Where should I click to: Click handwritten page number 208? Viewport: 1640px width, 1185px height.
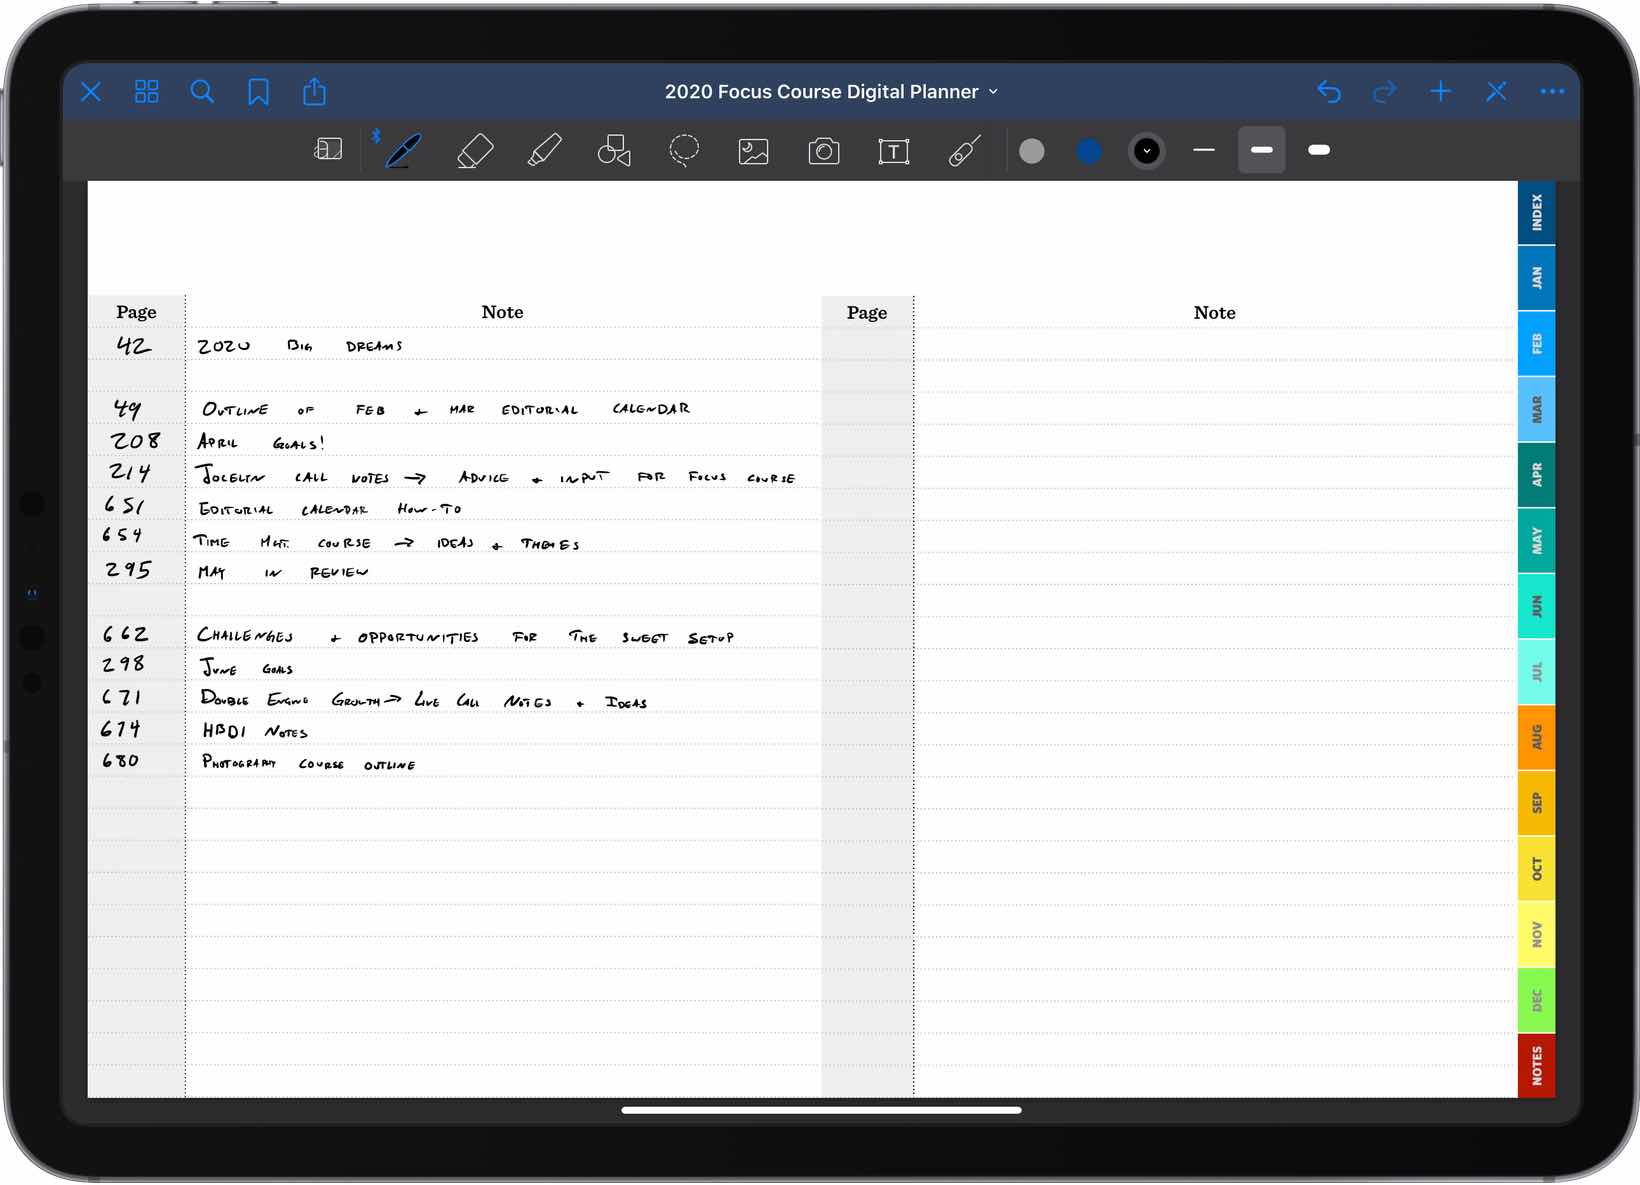135,441
